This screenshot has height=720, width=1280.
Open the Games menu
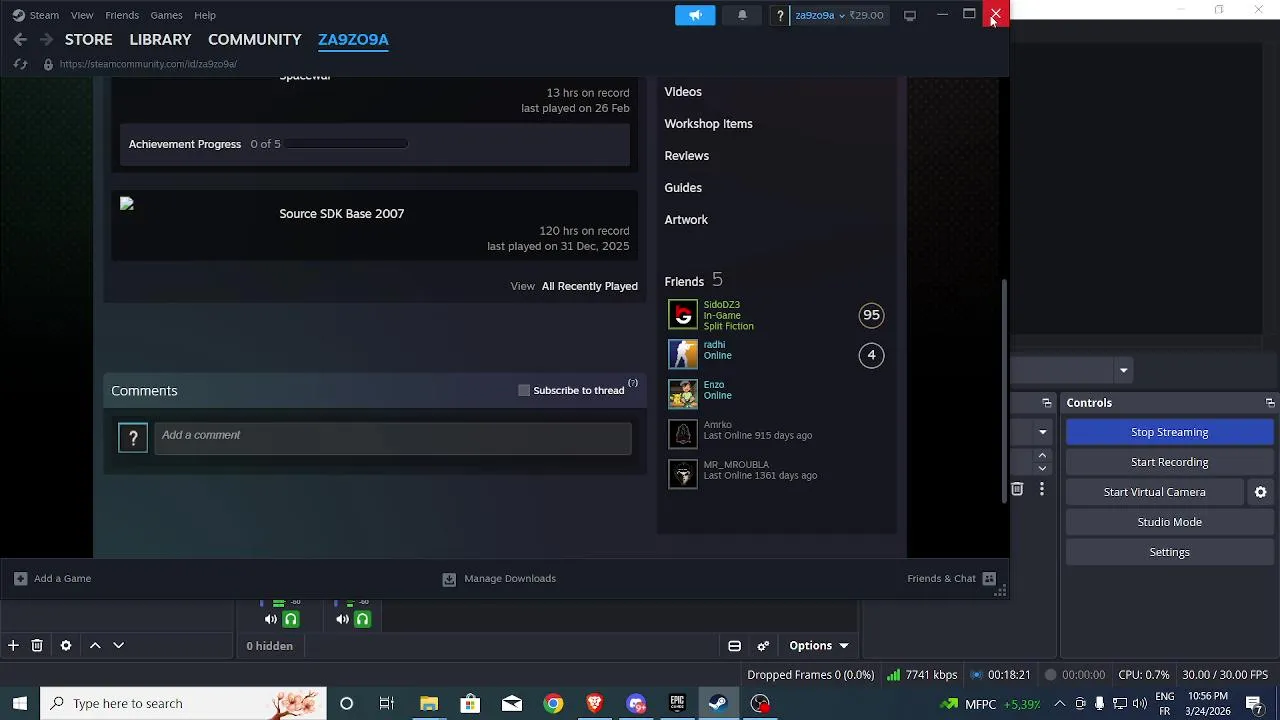coord(166,15)
